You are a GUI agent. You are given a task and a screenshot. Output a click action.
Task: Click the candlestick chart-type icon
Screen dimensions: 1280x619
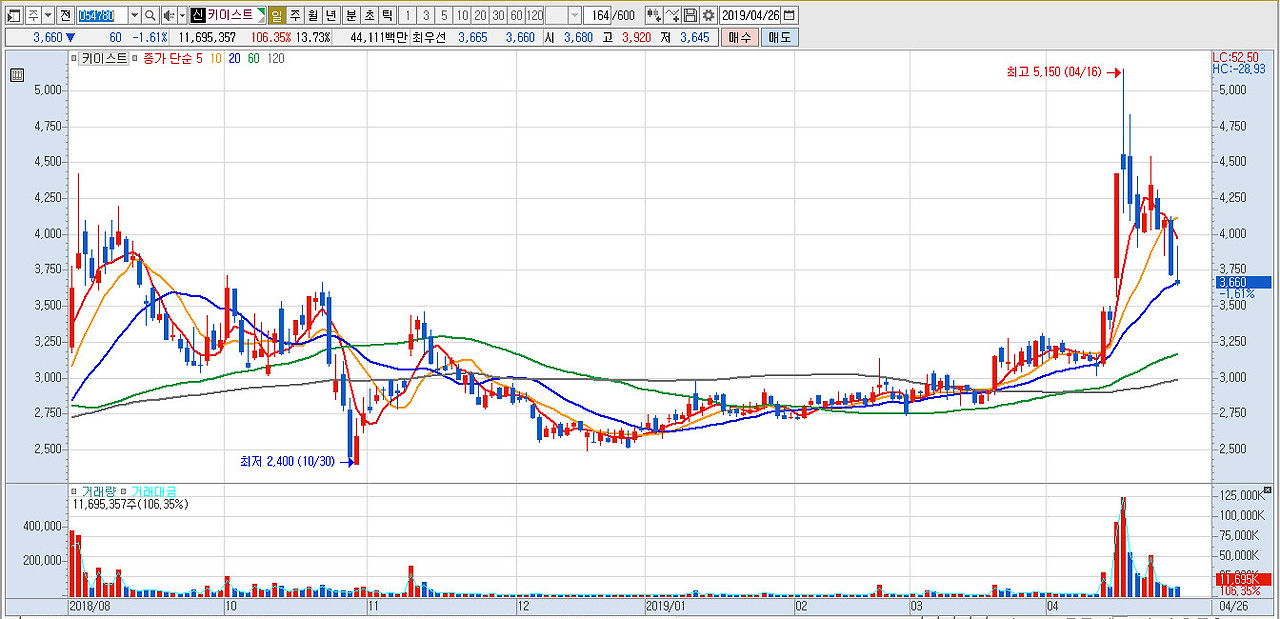(x=654, y=16)
